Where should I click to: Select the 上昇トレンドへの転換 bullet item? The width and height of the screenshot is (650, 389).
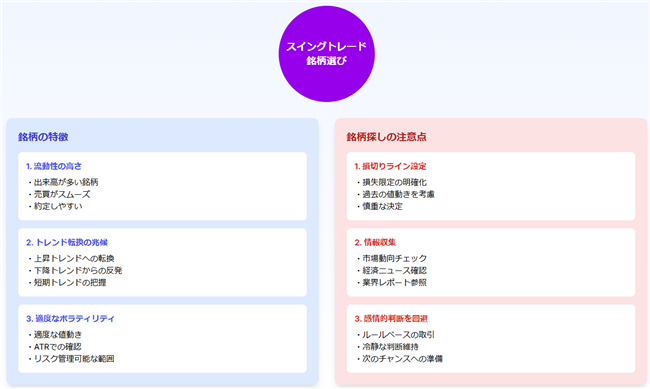click(x=71, y=258)
